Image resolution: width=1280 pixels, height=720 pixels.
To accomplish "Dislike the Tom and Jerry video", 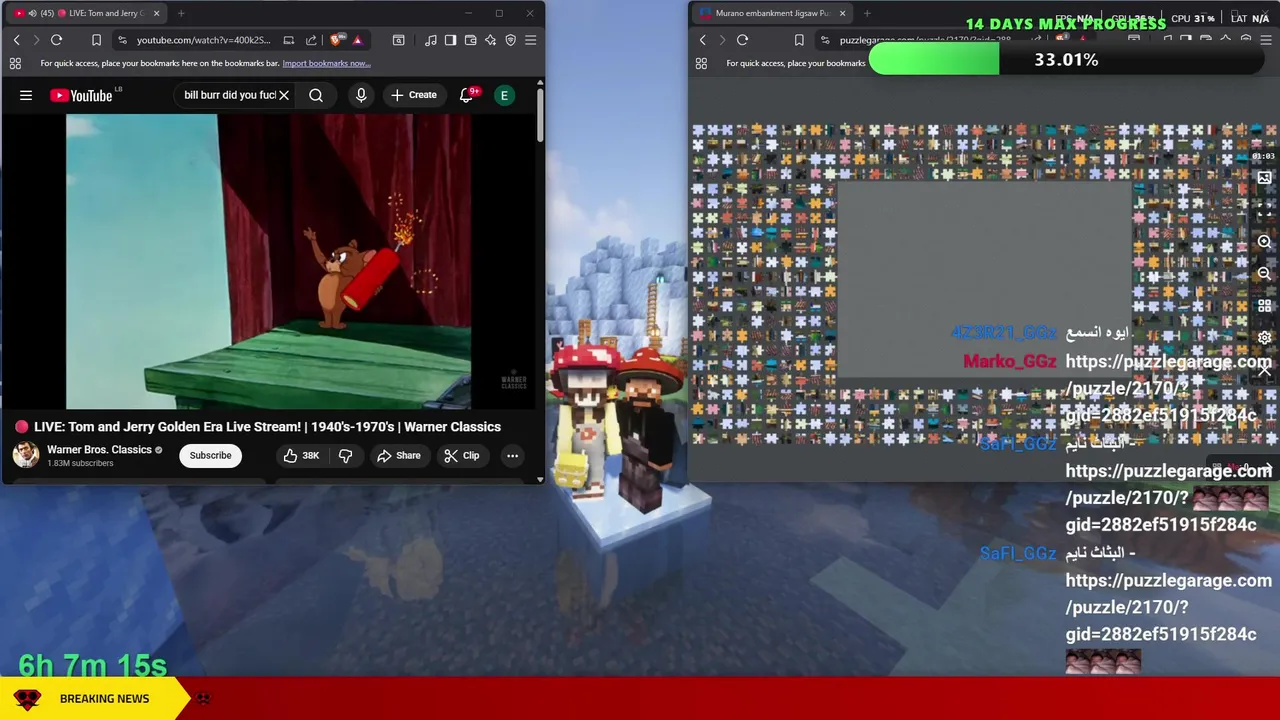I will [x=346, y=455].
